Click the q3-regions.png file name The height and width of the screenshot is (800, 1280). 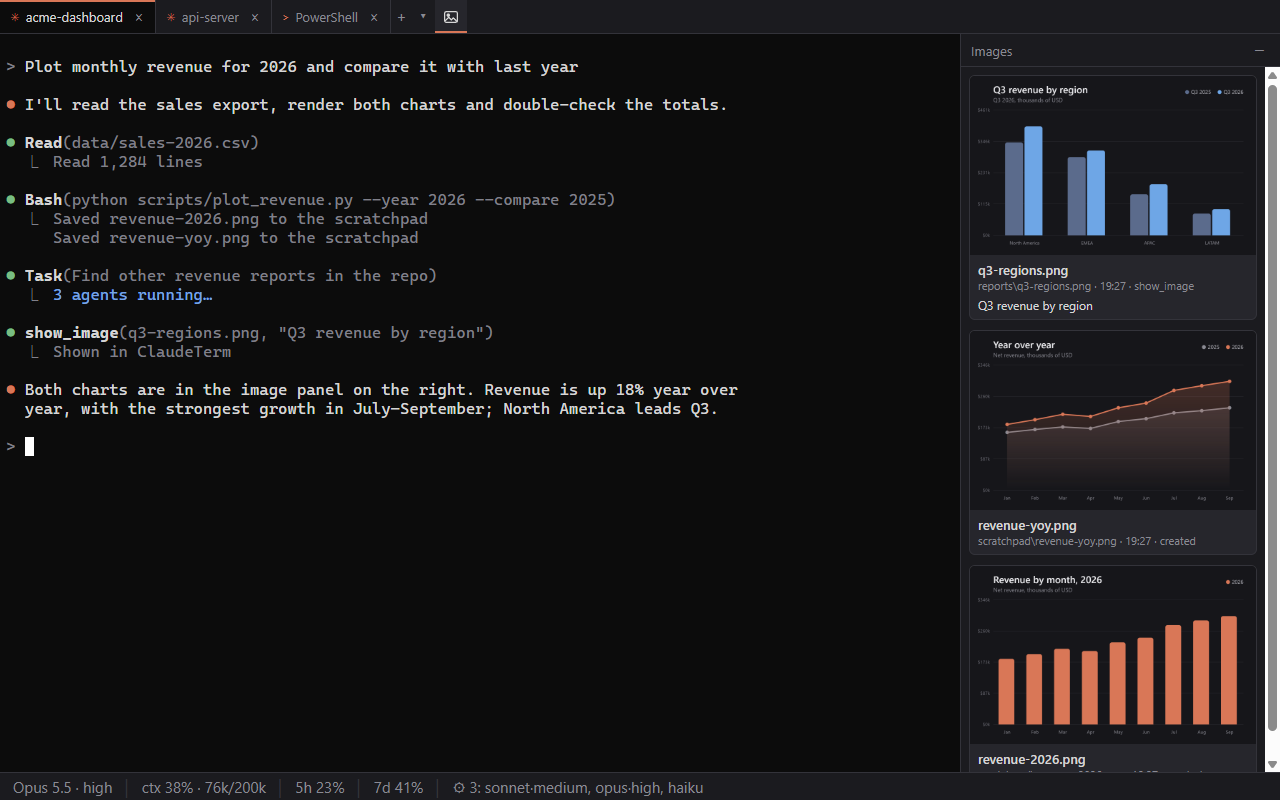coord(1023,270)
